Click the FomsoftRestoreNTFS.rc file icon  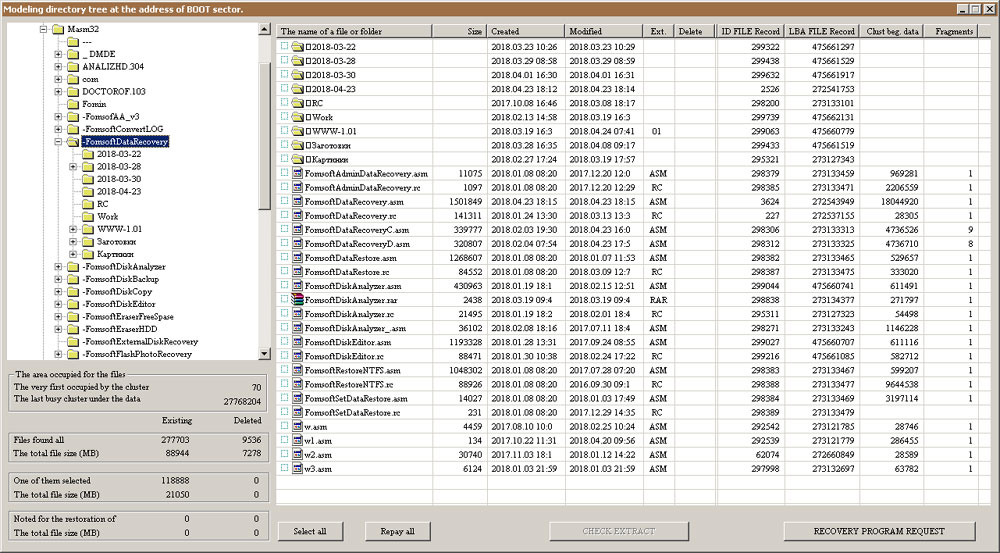(298, 383)
